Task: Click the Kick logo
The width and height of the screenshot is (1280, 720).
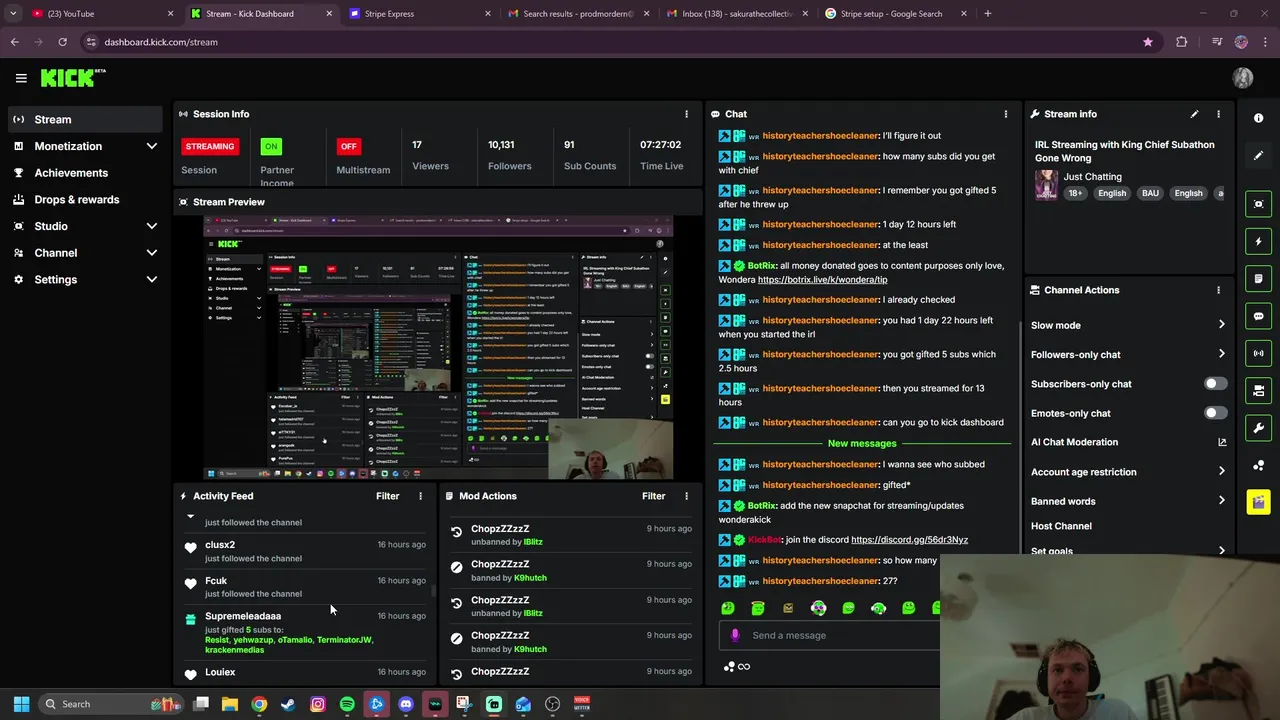Action: 72,78
